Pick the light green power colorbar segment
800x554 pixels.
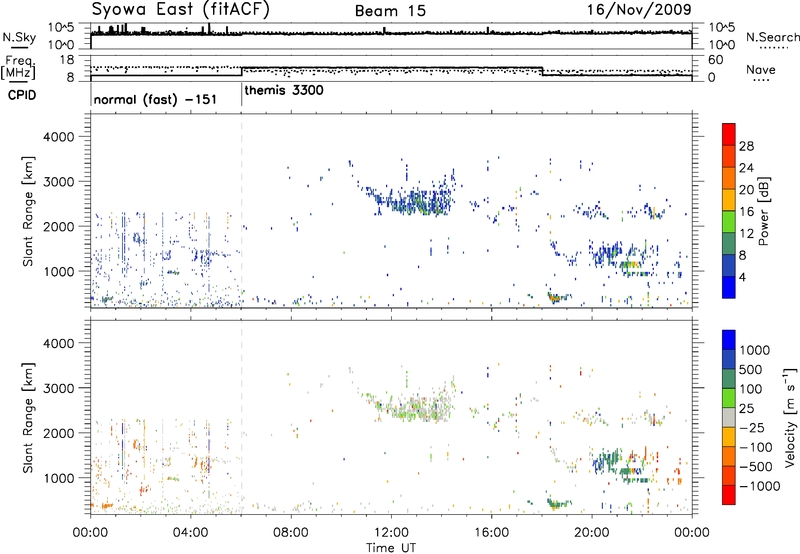729,222
